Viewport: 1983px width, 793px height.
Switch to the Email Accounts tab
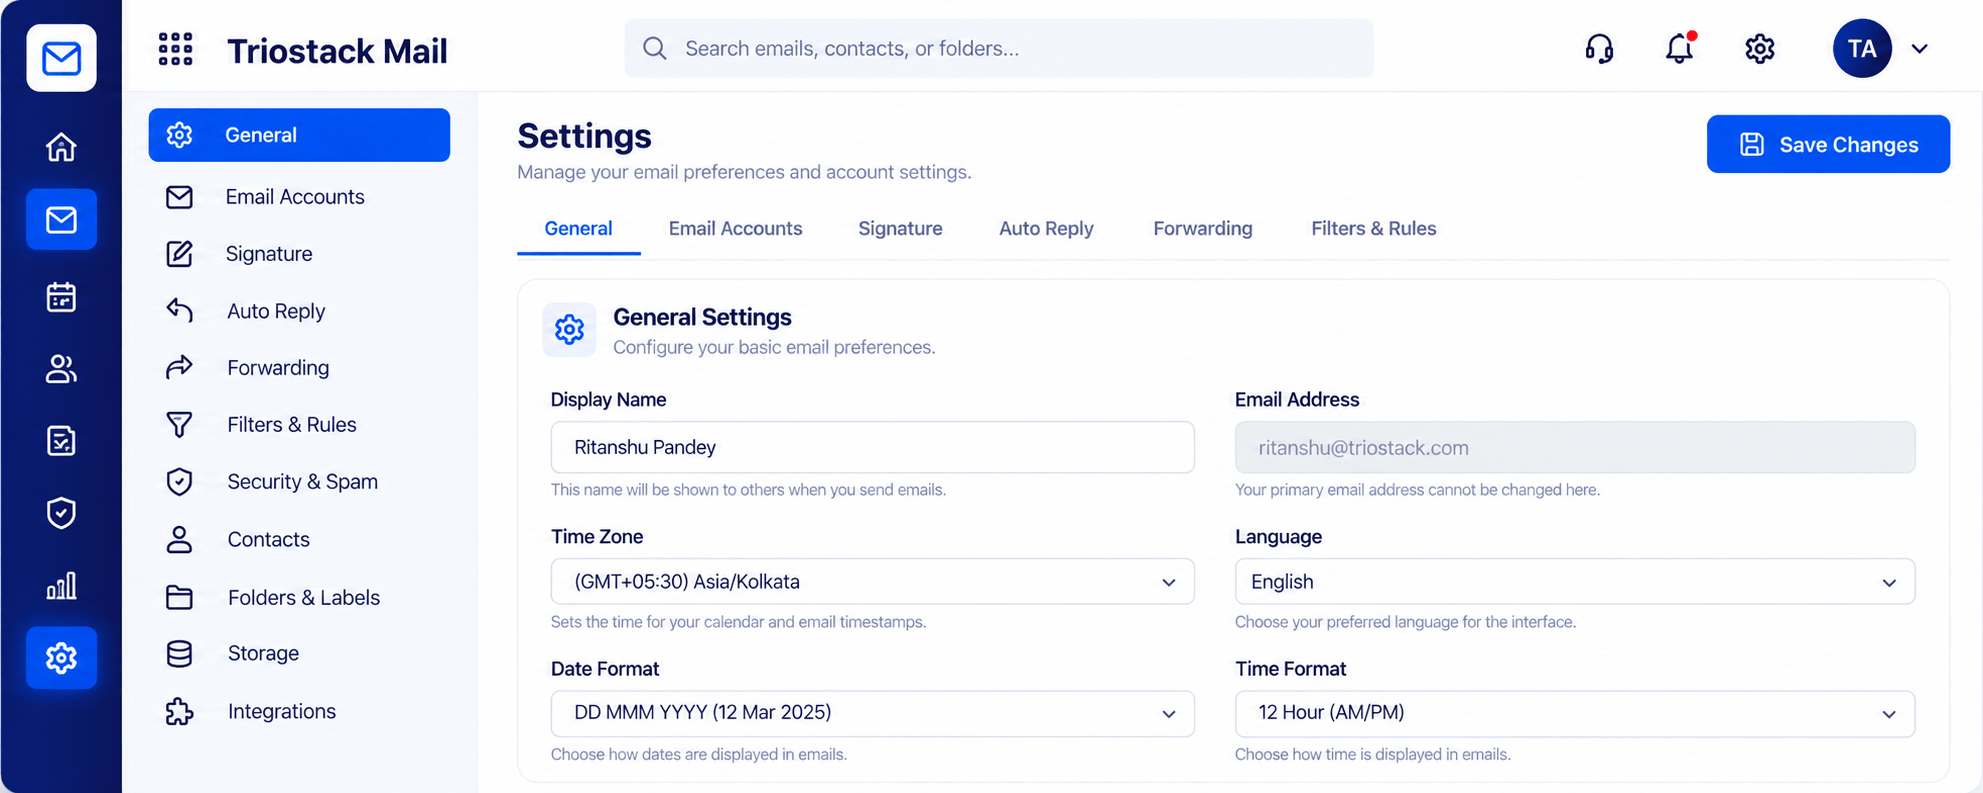[735, 229]
